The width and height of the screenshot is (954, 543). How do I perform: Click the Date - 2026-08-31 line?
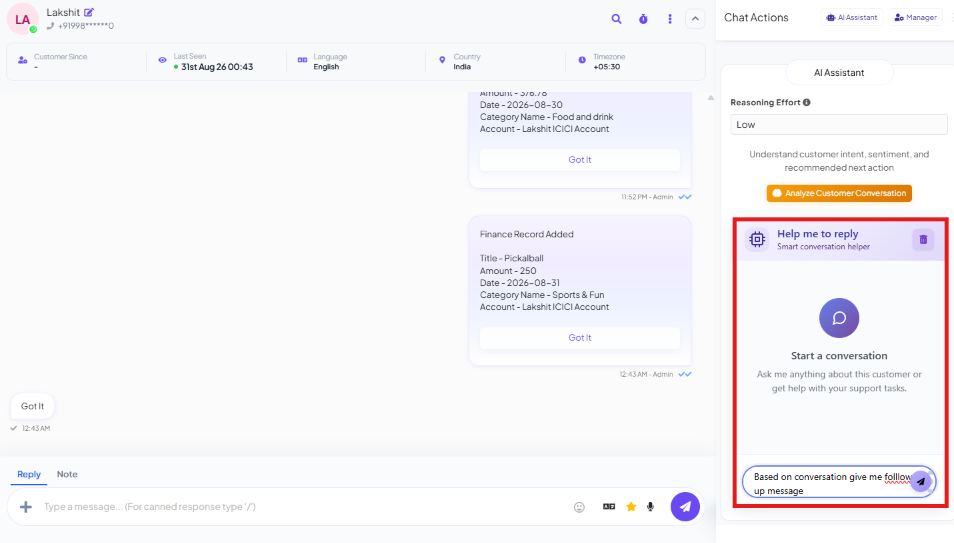pos(520,283)
